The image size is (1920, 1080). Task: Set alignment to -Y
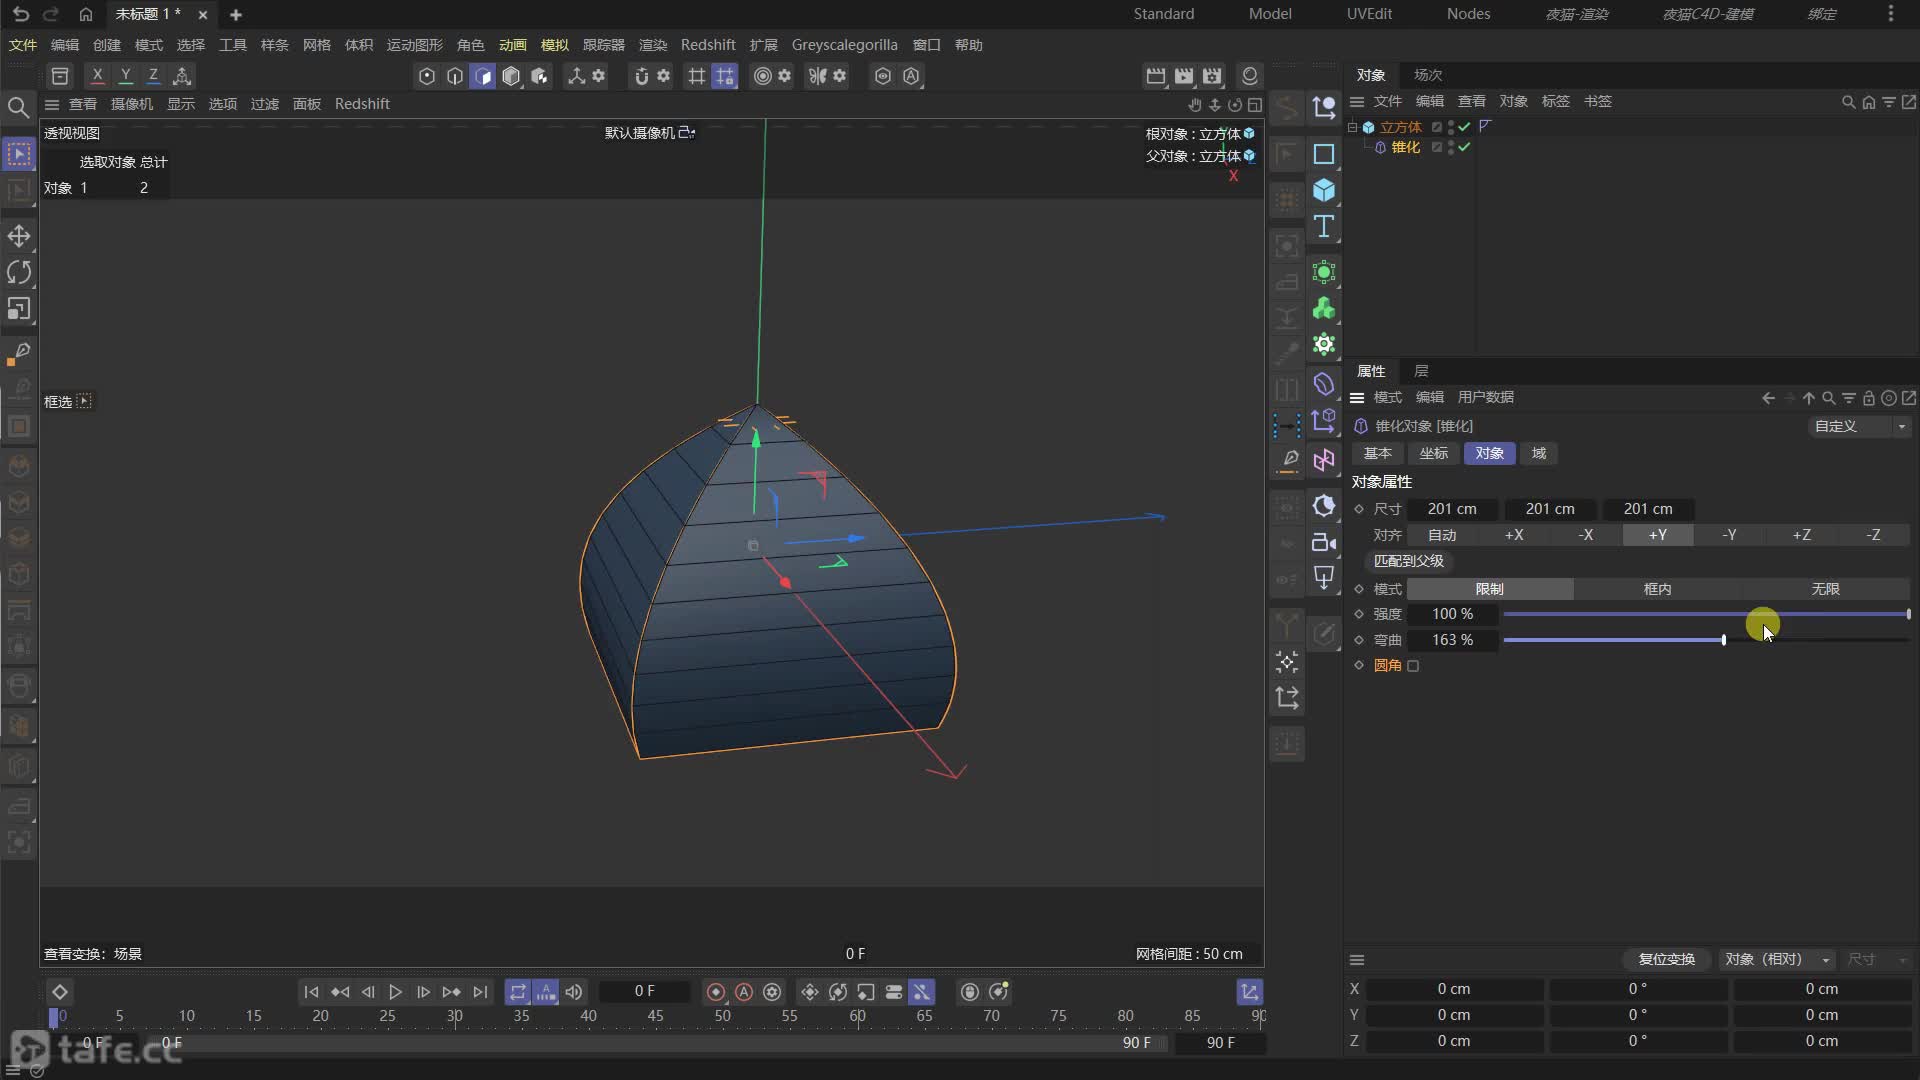[1729, 535]
